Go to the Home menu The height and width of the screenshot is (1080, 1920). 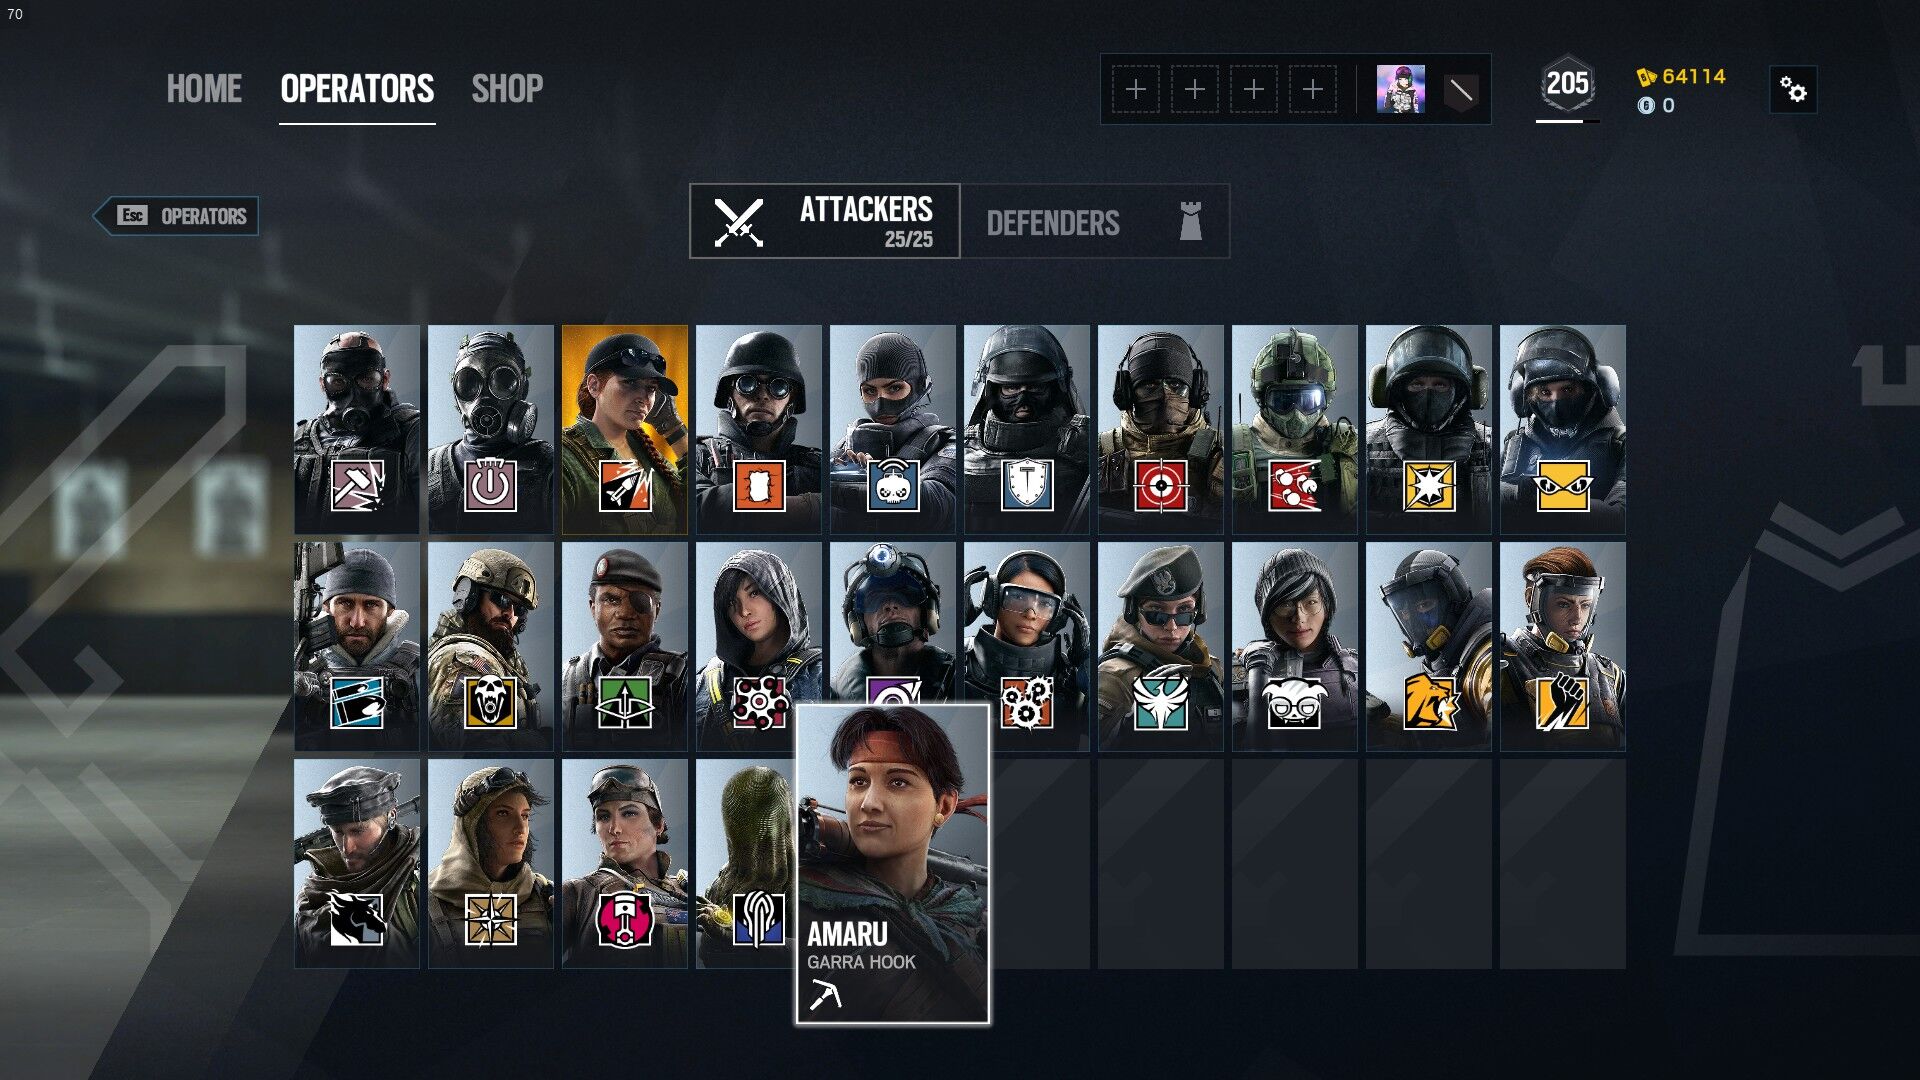[204, 89]
